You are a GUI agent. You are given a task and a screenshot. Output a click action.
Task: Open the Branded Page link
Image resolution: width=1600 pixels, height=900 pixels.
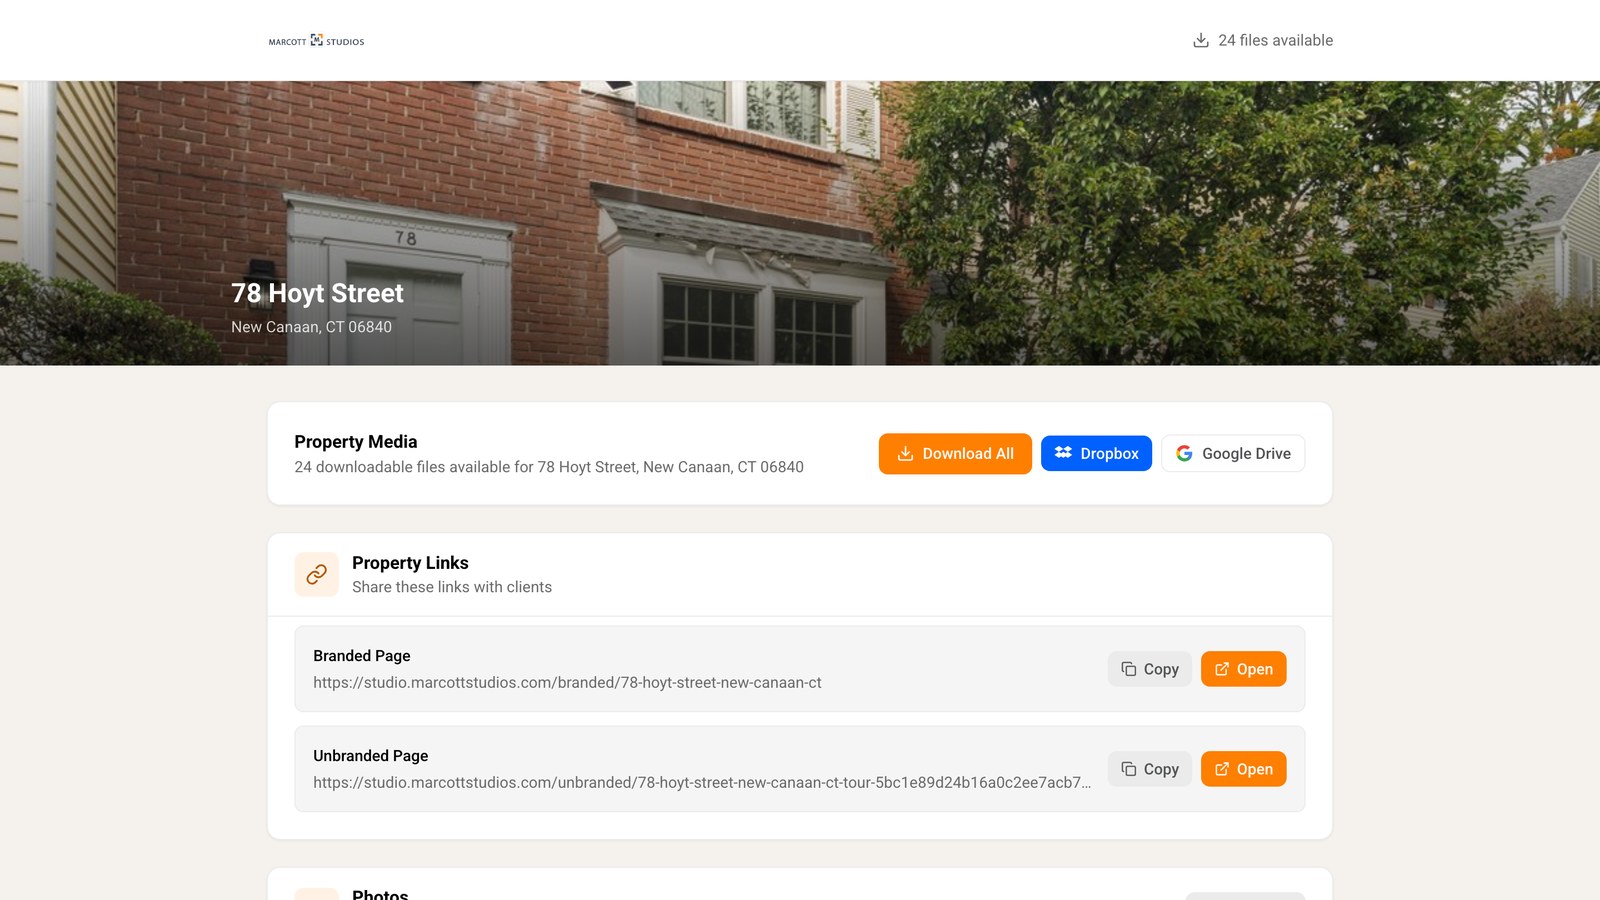point(1243,669)
